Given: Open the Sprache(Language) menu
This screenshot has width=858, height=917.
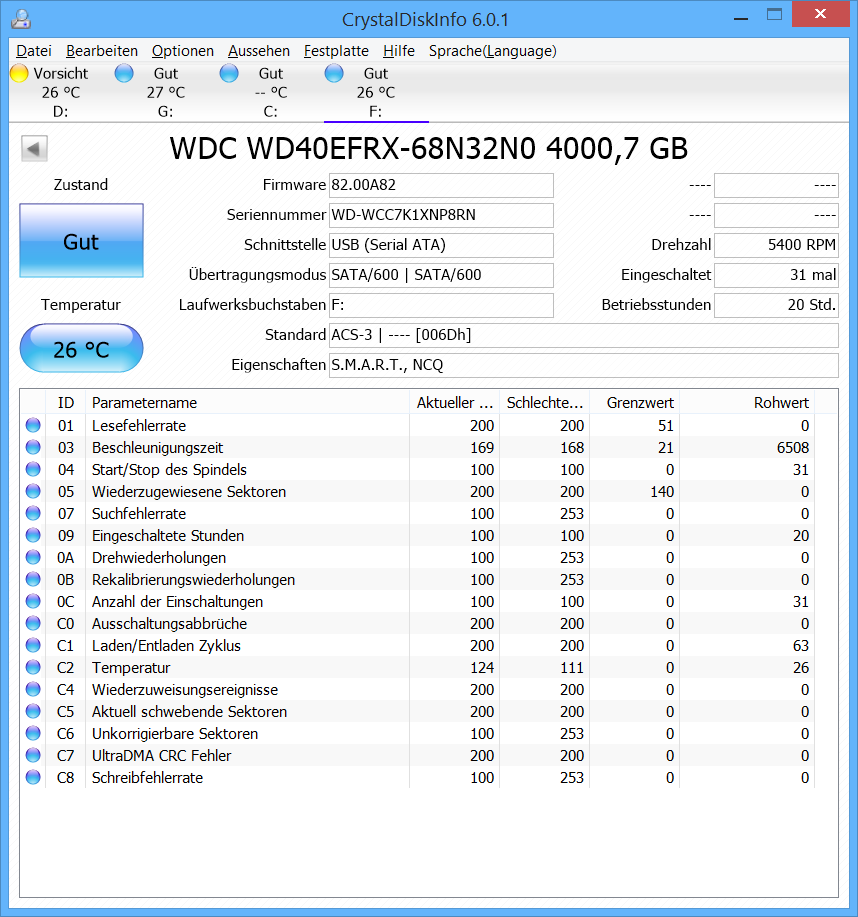Looking at the screenshot, I should click(x=492, y=51).
